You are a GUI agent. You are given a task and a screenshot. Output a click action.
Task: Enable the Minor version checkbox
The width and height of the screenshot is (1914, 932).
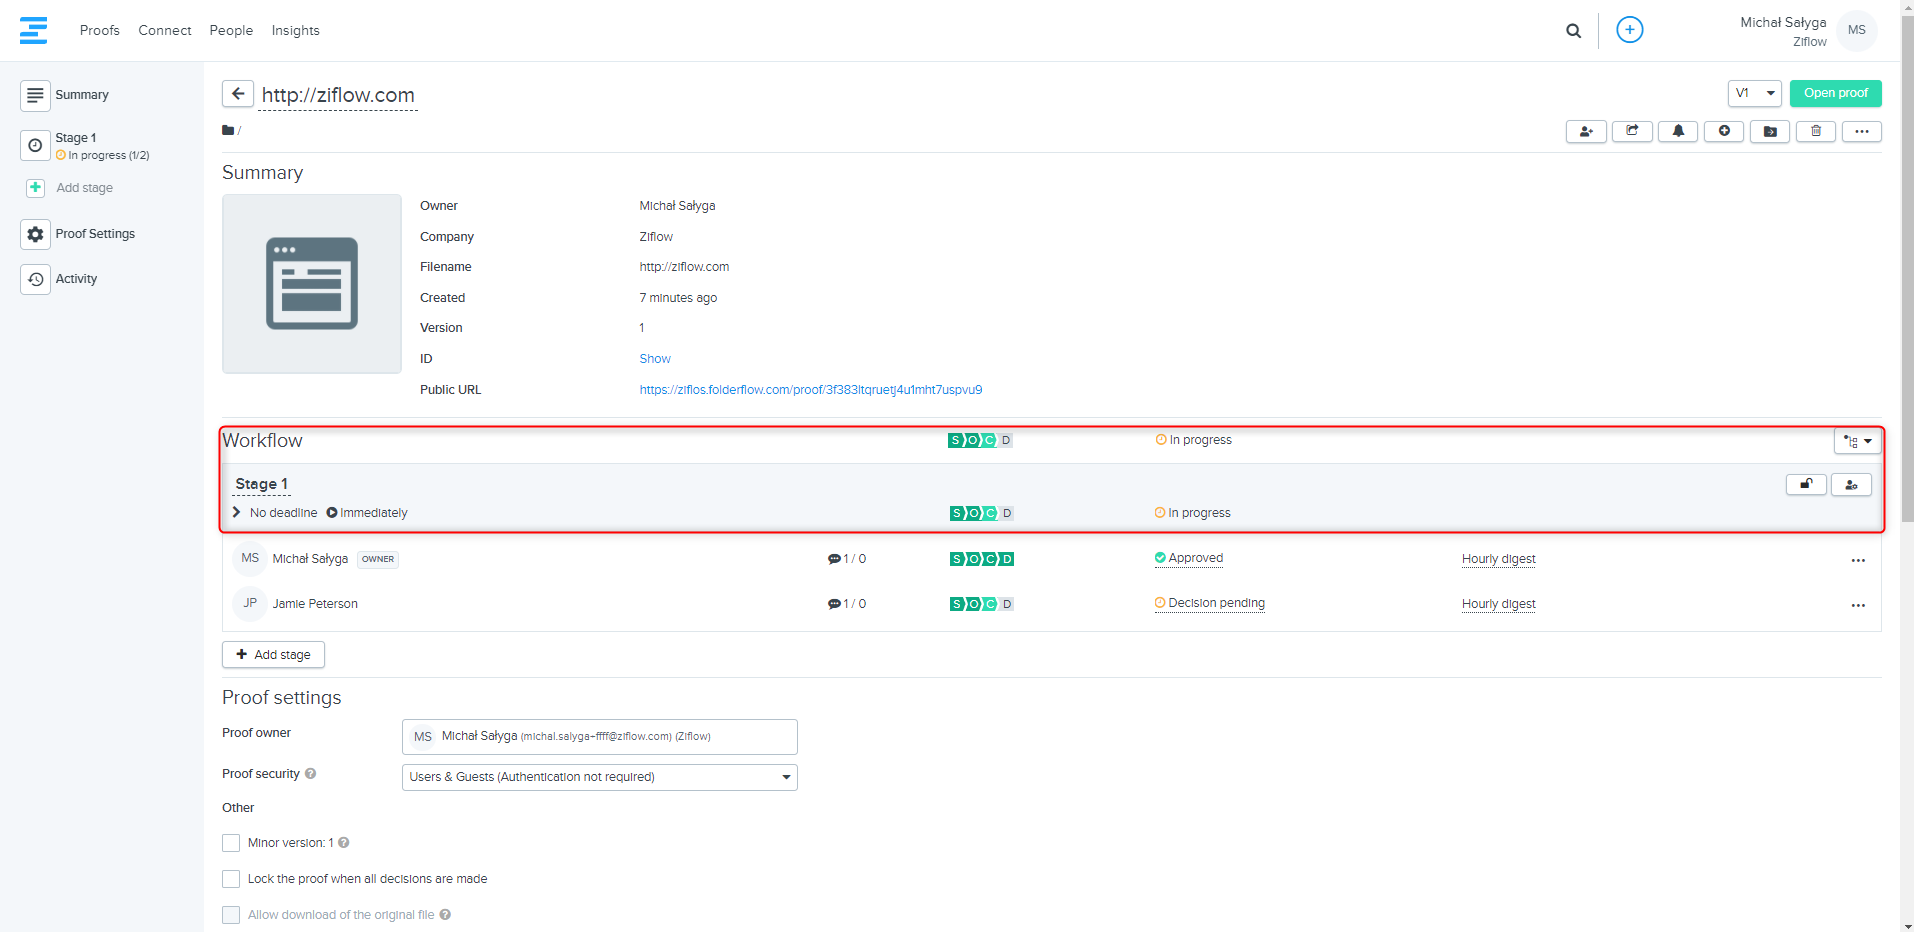(231, 843)
